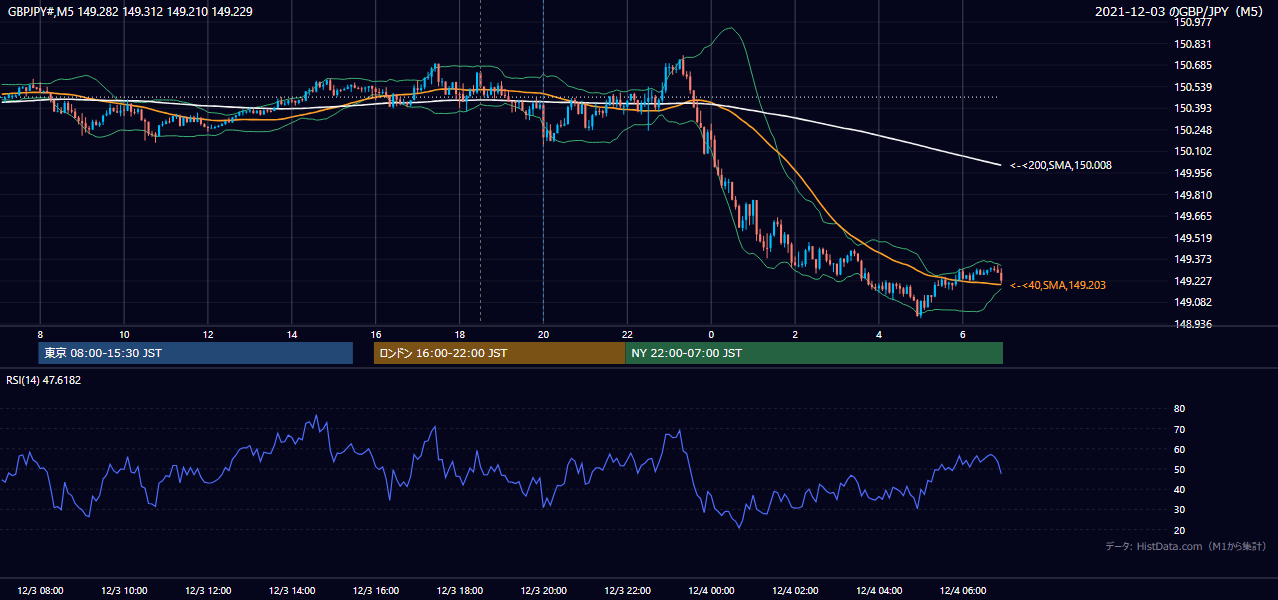
Task: Click the 2021-12-03 GBP/JPY (M5) chart title
Action: click(1181, 12)
